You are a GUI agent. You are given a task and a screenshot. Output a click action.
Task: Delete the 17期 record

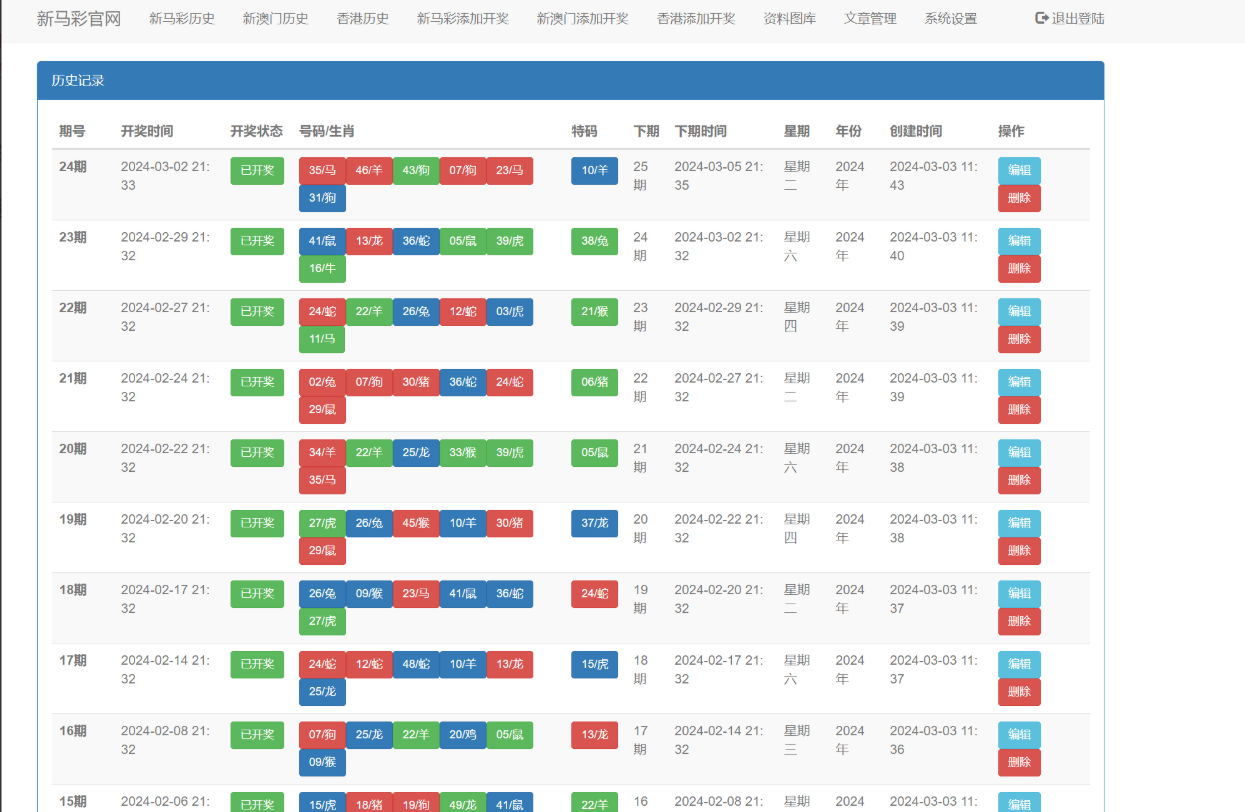tap(1019, 692)
